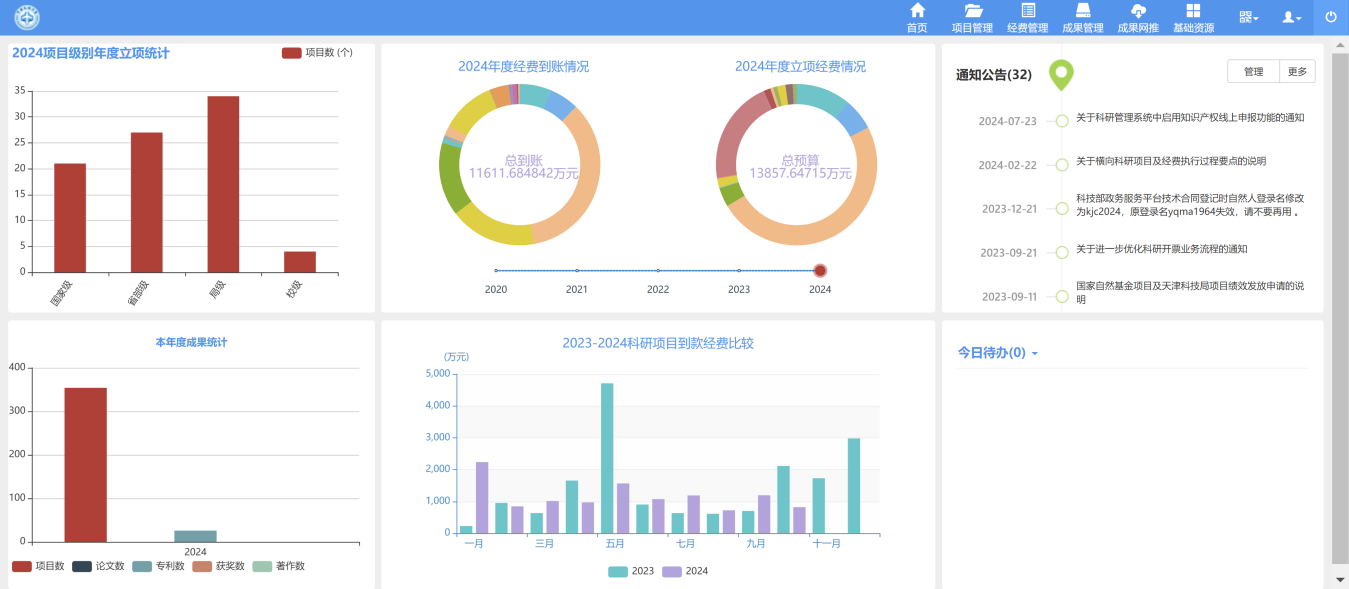Select 2020 on the year timeline
This screenshot has width=1349, height=589.
pos(496,271)
